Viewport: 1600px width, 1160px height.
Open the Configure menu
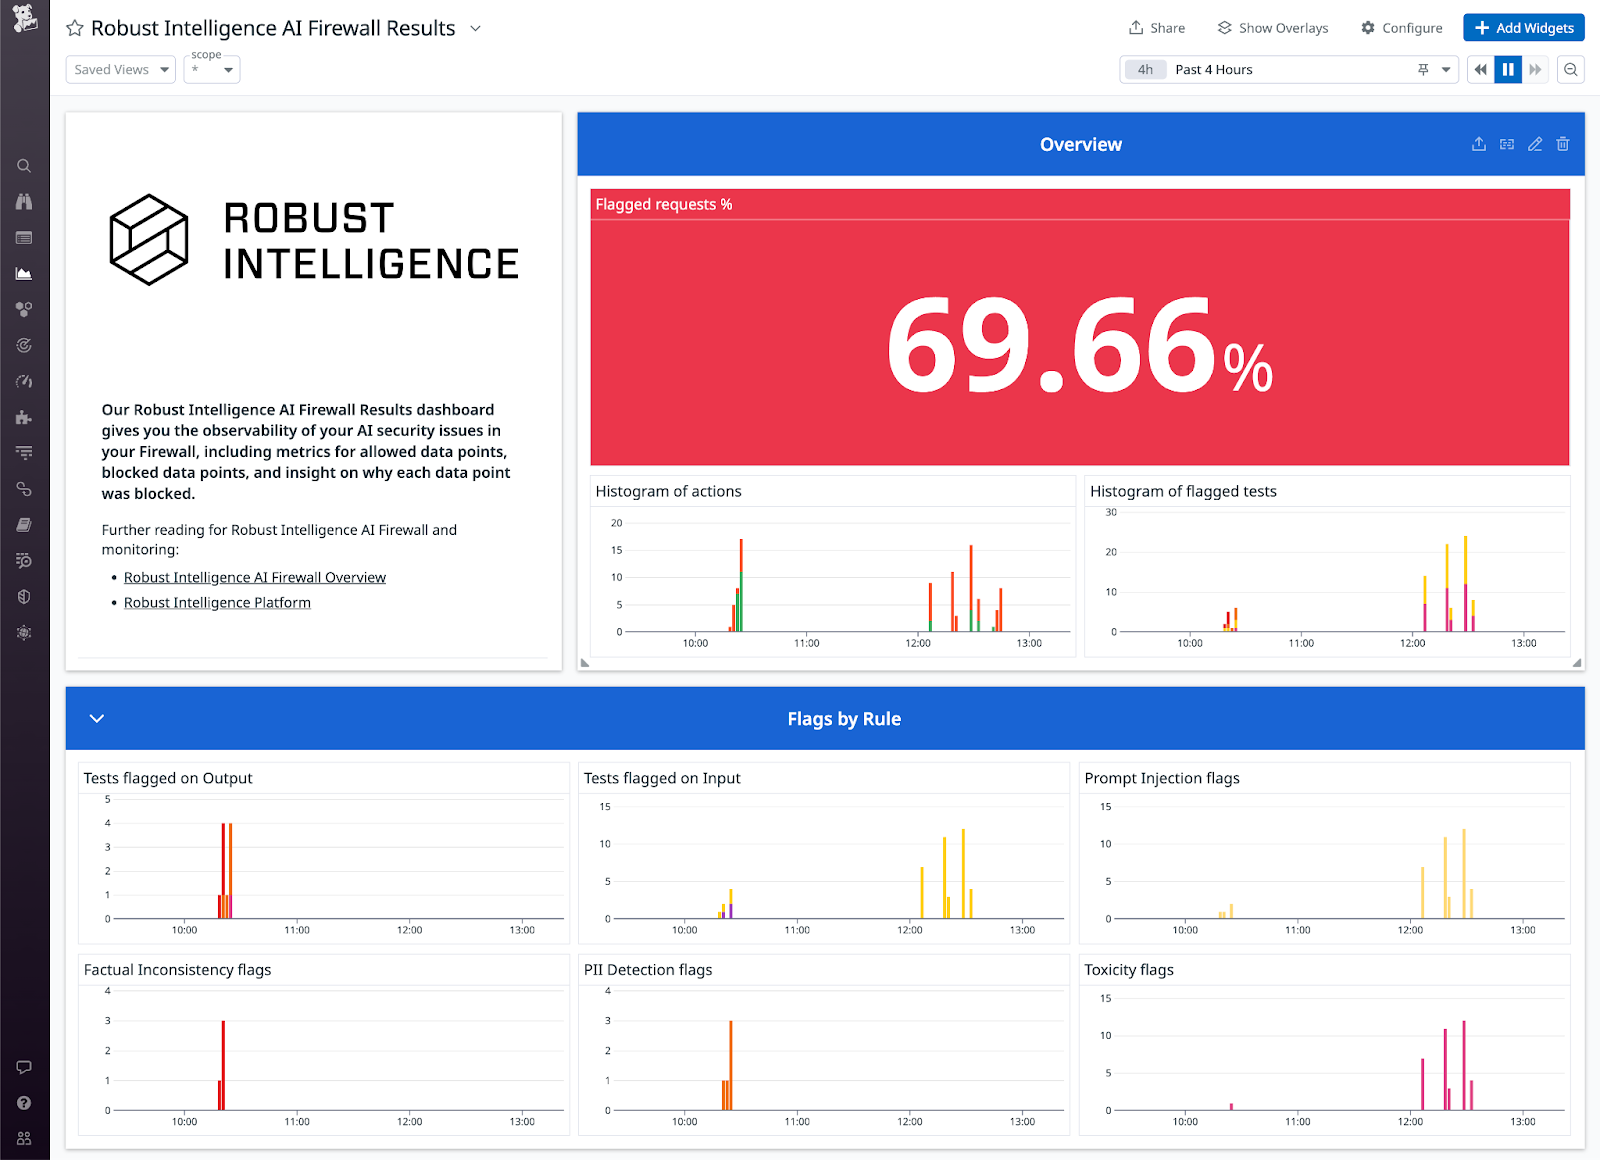click(x=1401, y=27)
